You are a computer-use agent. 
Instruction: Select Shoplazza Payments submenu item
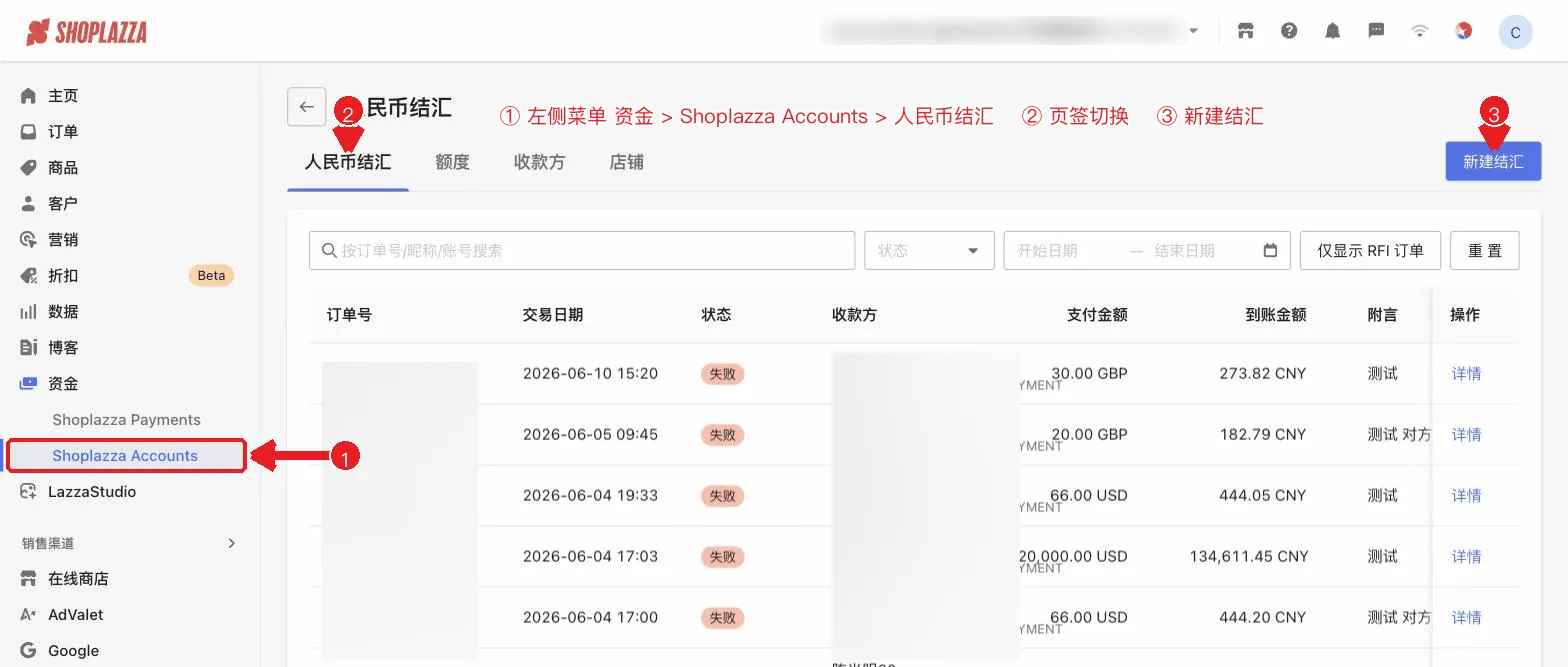click(126, 420)
